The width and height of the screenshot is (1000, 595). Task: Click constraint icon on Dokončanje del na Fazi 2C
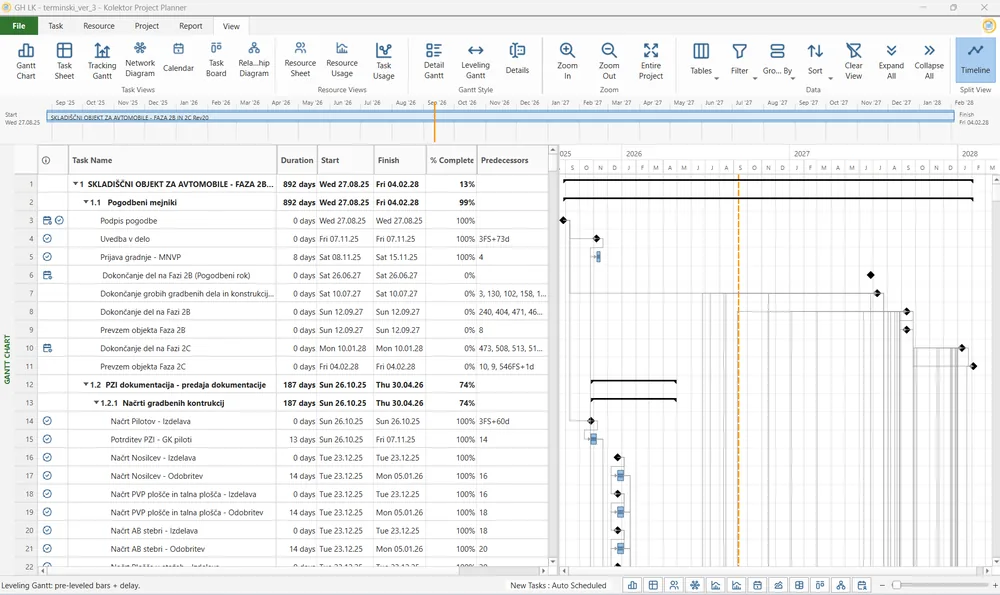(47, 348)
